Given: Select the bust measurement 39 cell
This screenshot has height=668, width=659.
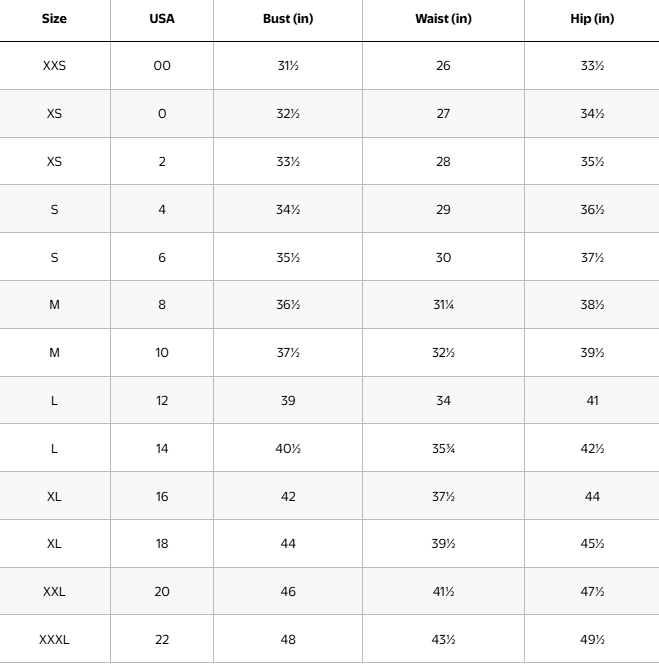Looking at the screenshot, I should [288, 401].
